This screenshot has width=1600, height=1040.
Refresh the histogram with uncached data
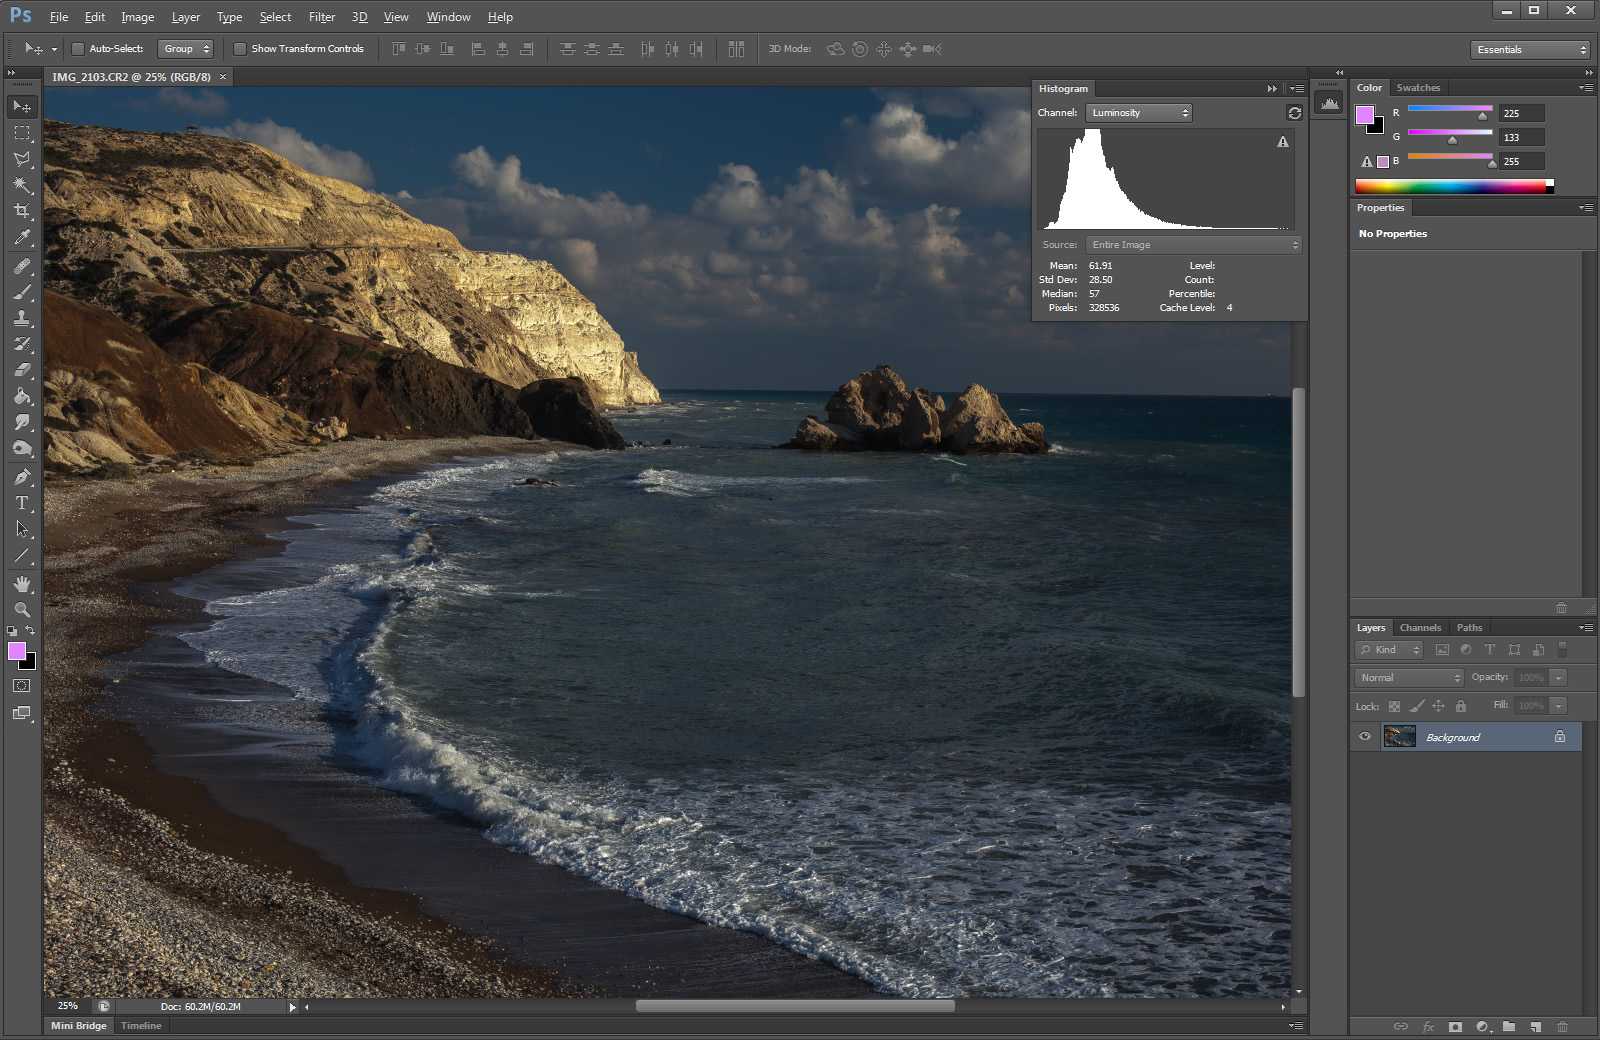pyautogui.click(x=1294, y=113)
